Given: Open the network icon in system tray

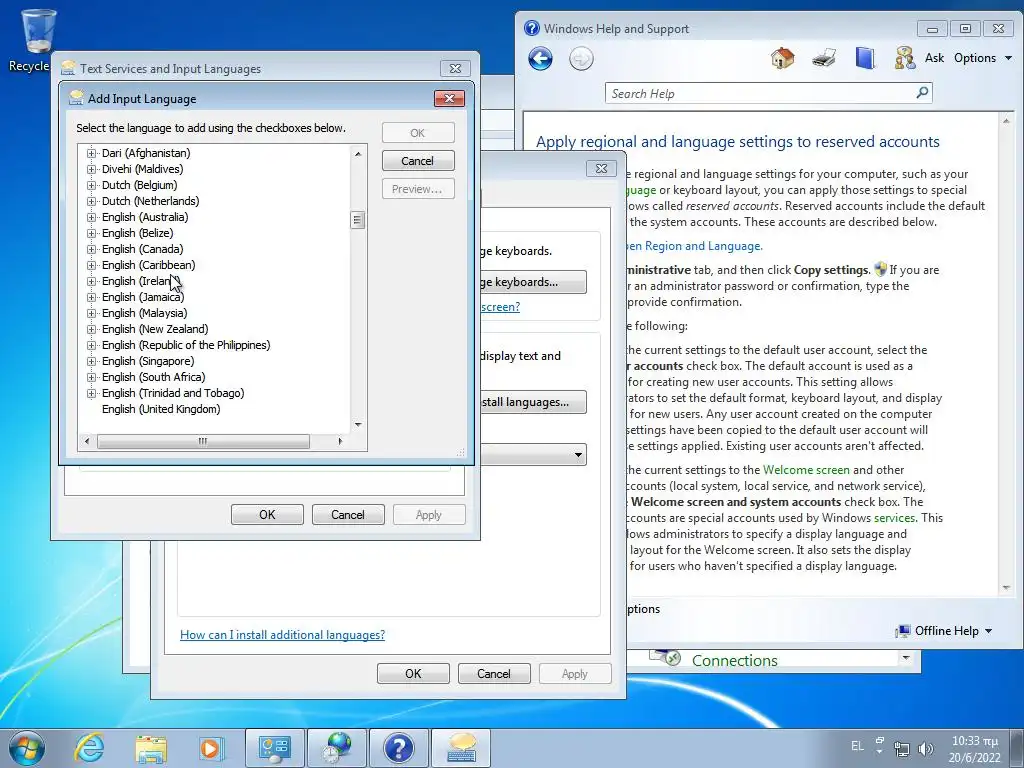Looking at the screenshot, I should pos(902,749).
